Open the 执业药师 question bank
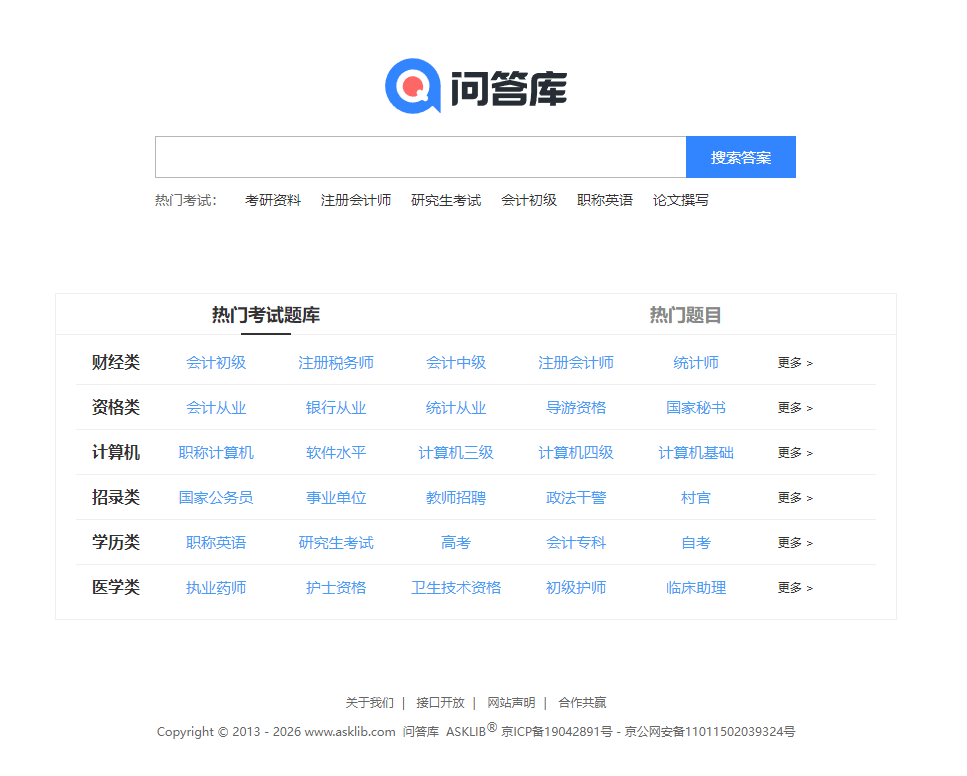This screenshot has width=967, height=776. (x=216, y=588)
